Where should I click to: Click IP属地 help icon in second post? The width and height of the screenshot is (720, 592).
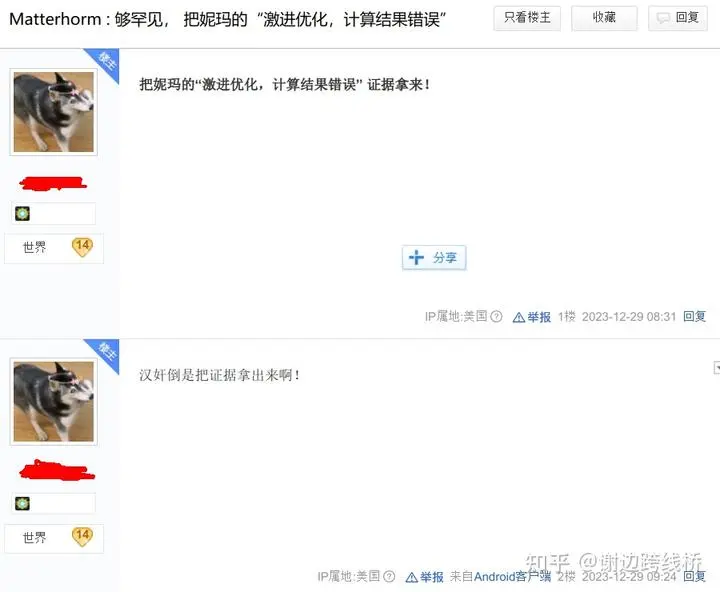pyautogui.click(x=389, y=576)
